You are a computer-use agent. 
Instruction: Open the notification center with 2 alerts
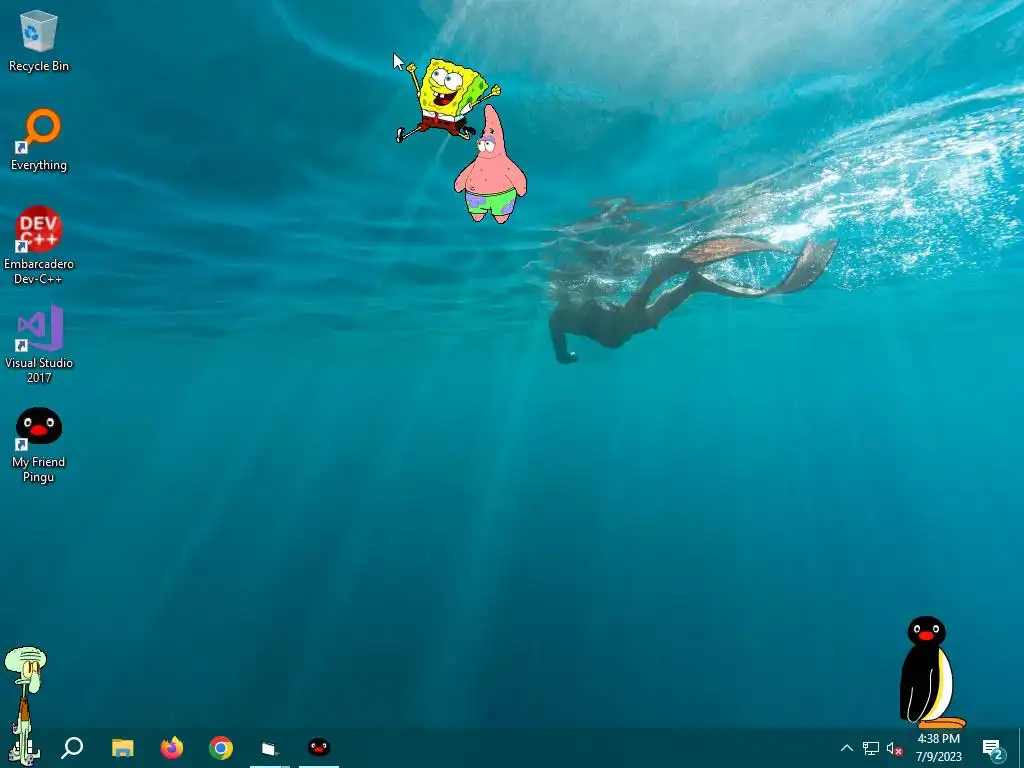pyautogui.click(x=993, y=748)
